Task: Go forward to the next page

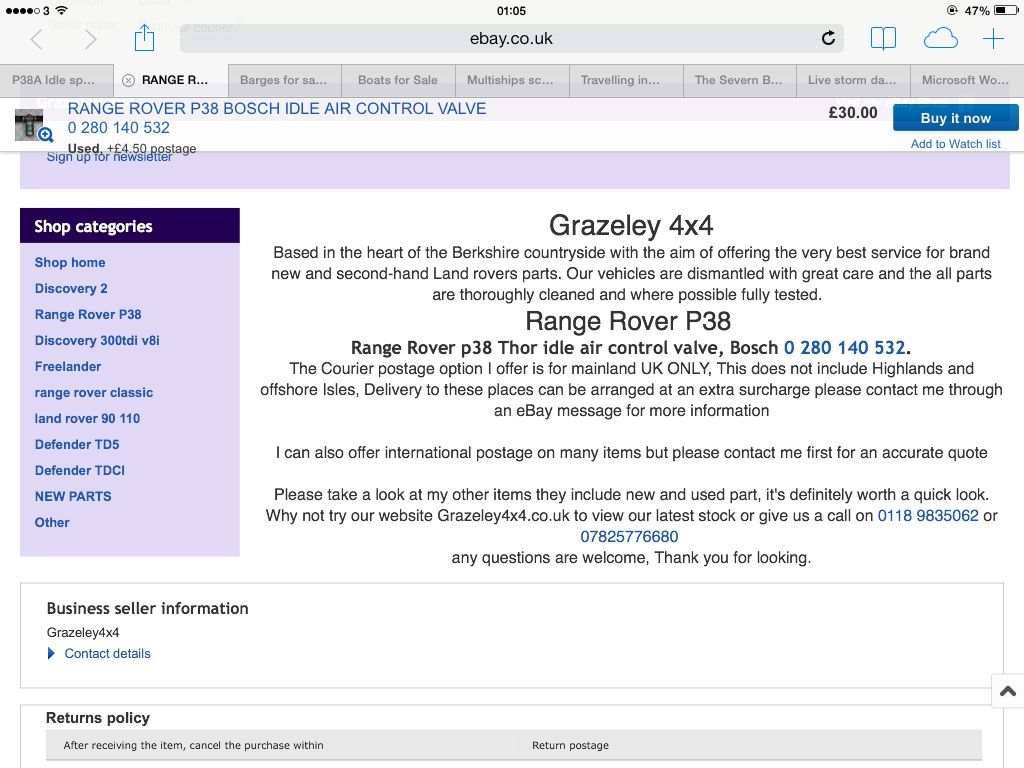Action: click(x=90, y=39)
